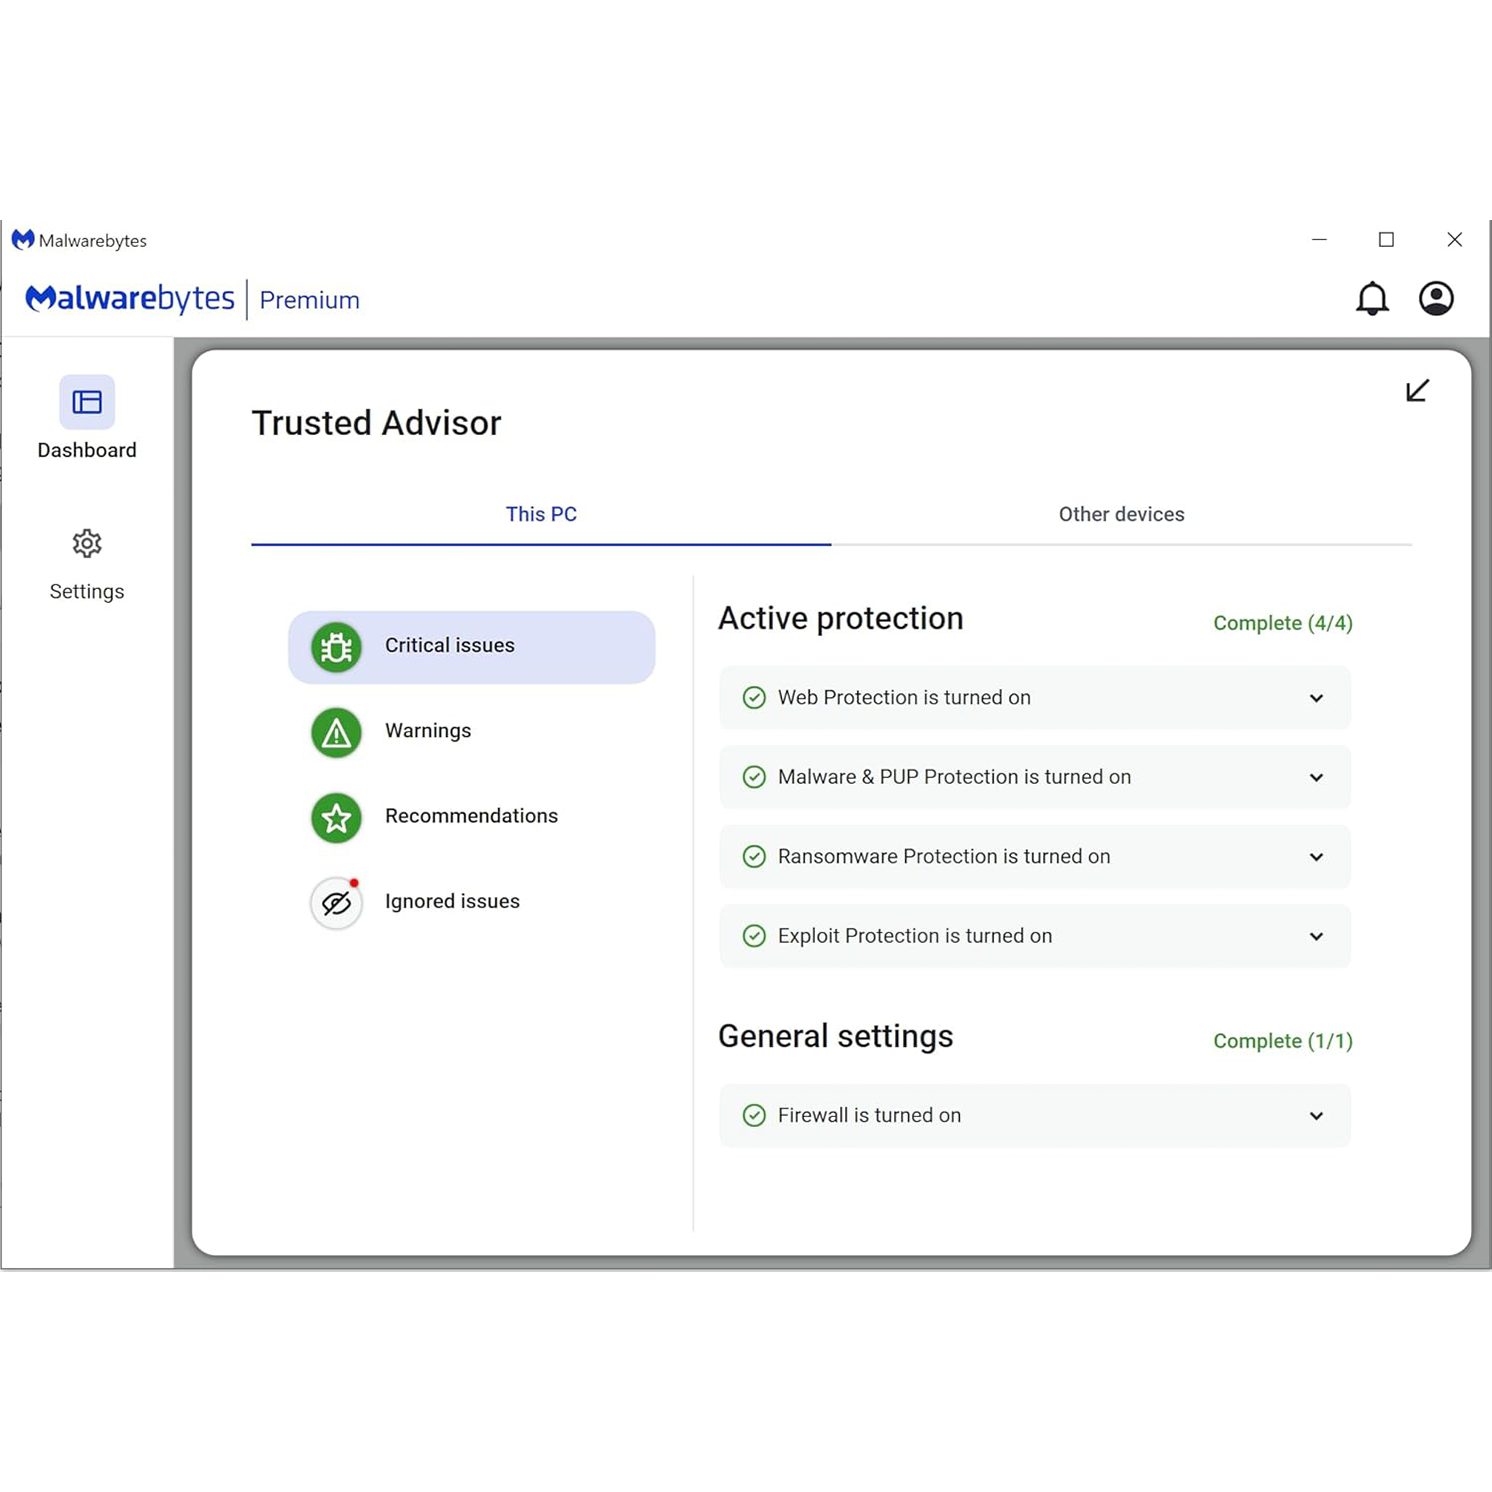Screen dimensions: 1492x1492
Task: Click Complete (1/1) beside General settings
Action: click(1283, 1040)
